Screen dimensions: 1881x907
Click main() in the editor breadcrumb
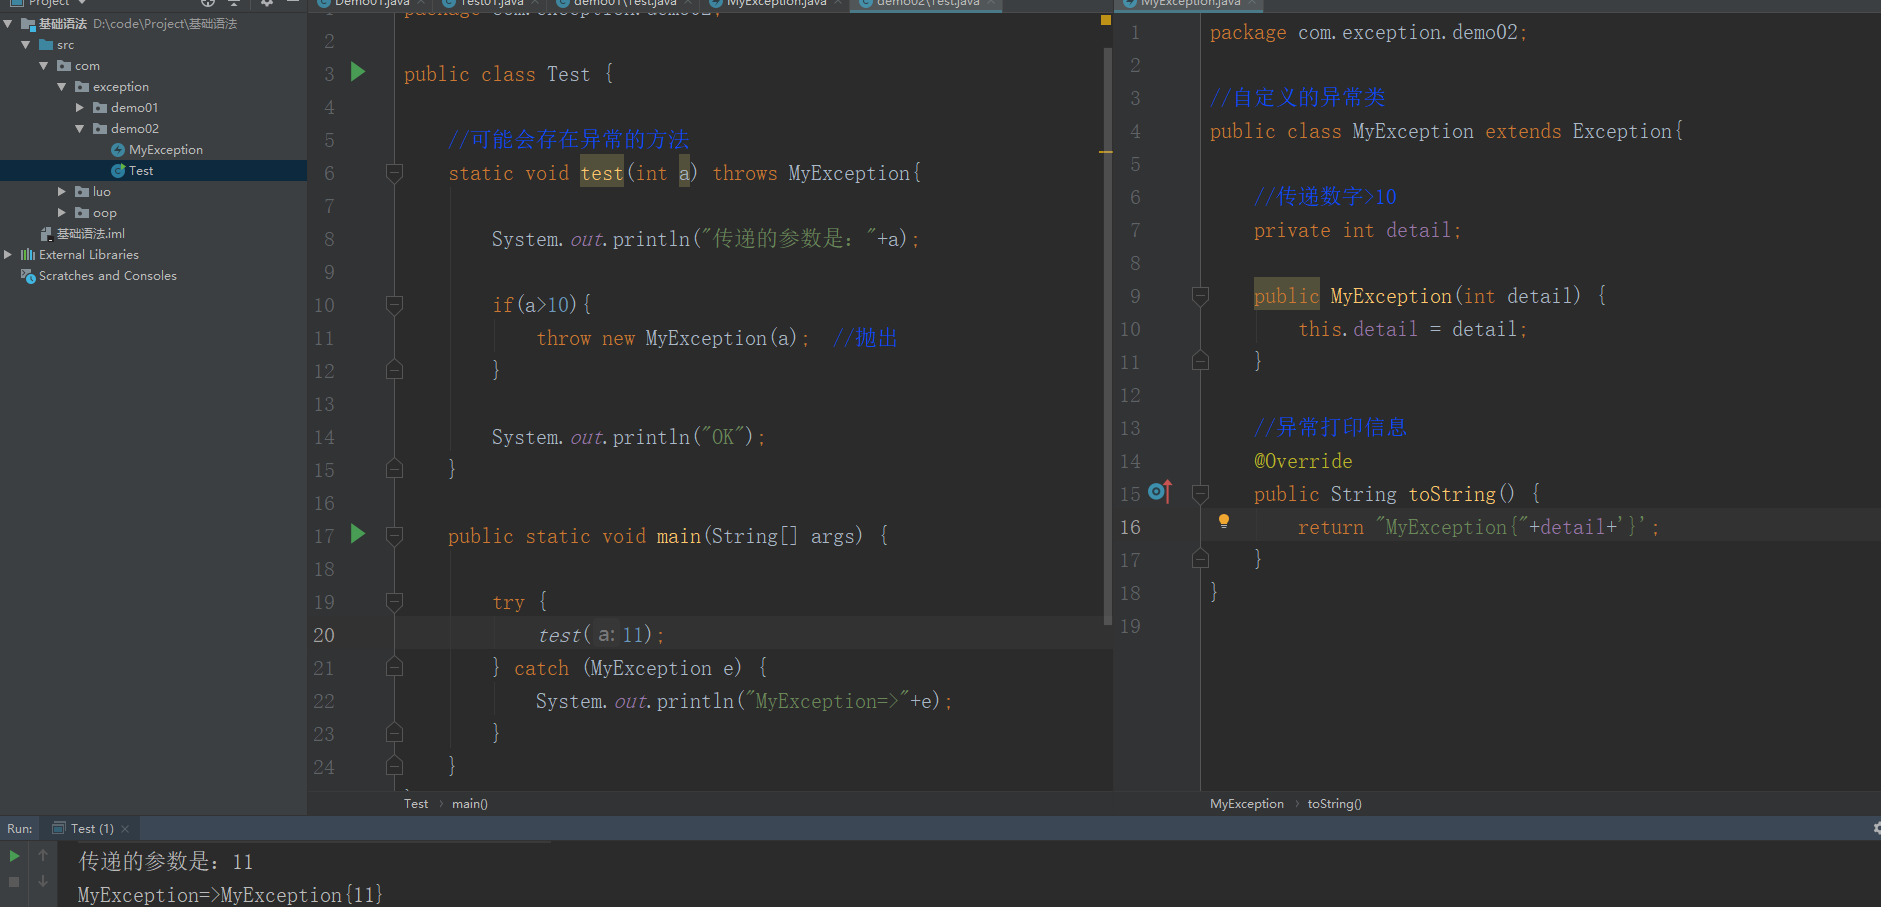tap(469, 804)
